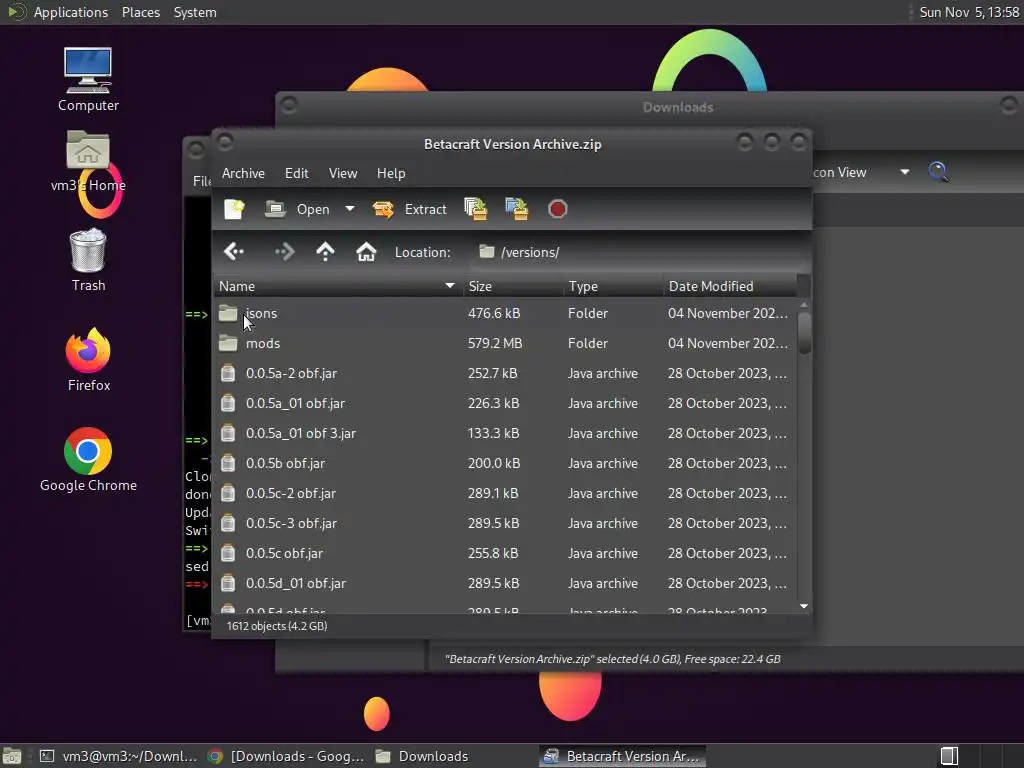The width and height of the screenshot is (1024, 768).
Task: Create a new archive with the toolbar icon
Action: click(234, 209)
